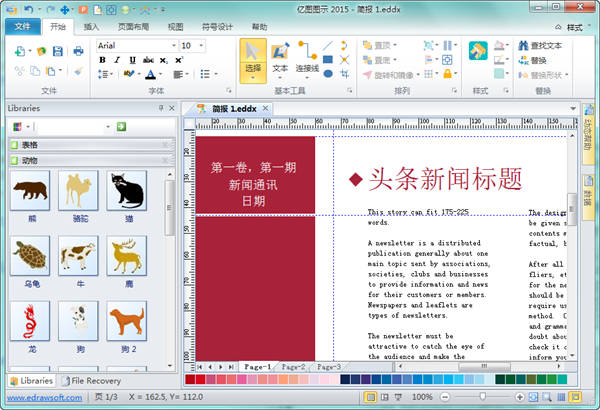Activate the Select pointer tool (选择)
This screenshot has height=410, width=600.
pyautogui.click(x=253, y=60)
